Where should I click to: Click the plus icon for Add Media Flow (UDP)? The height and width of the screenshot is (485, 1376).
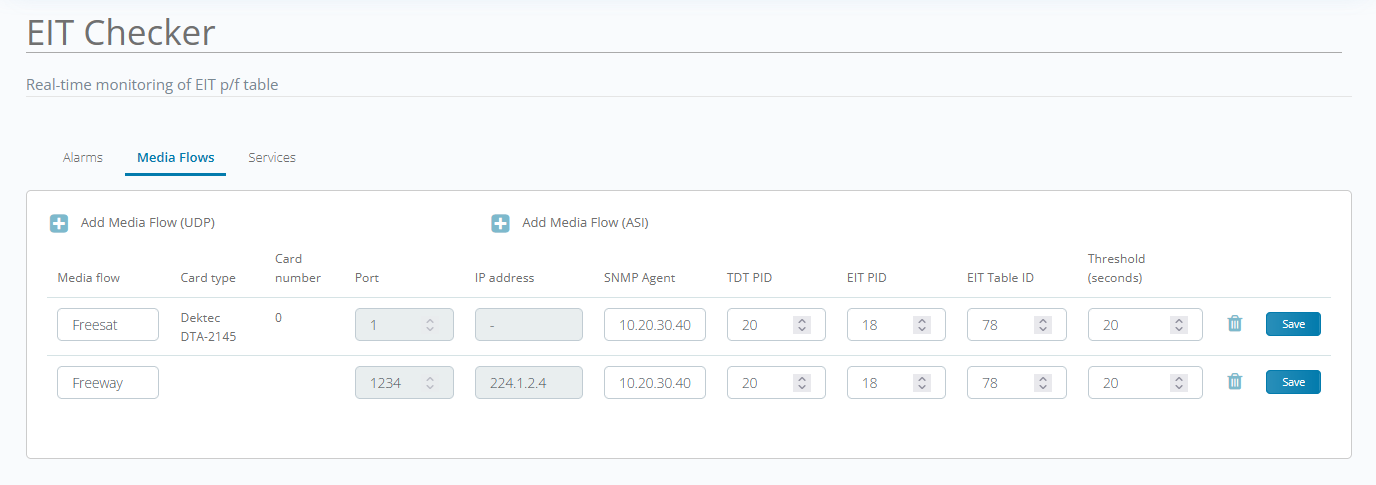click(59, 223)
